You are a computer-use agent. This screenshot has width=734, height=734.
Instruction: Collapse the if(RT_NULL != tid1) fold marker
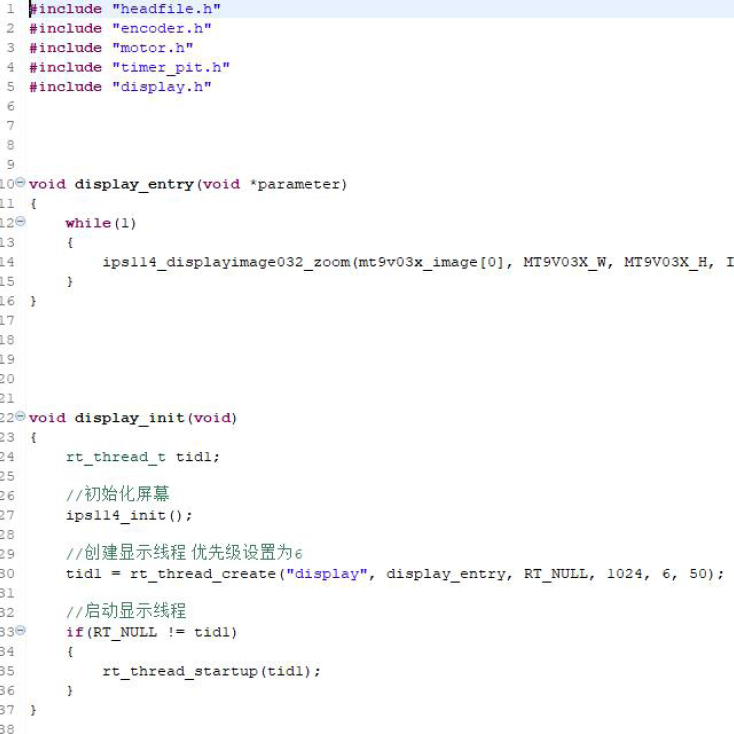click(20, 630)
